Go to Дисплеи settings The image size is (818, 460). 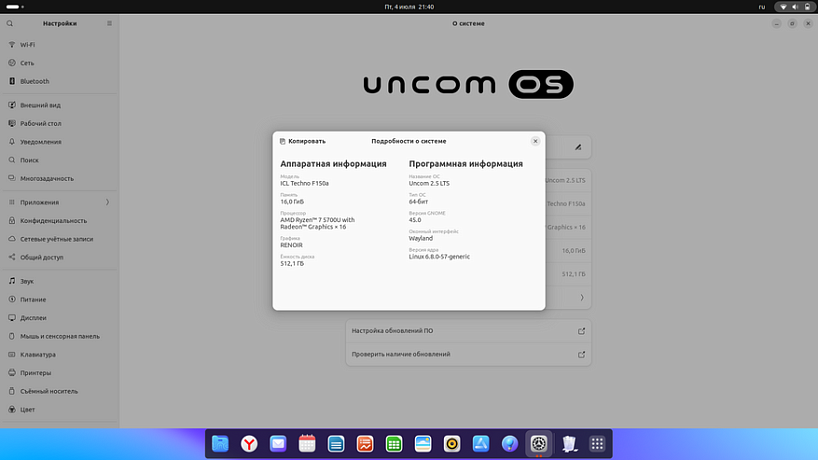(33, 318)
